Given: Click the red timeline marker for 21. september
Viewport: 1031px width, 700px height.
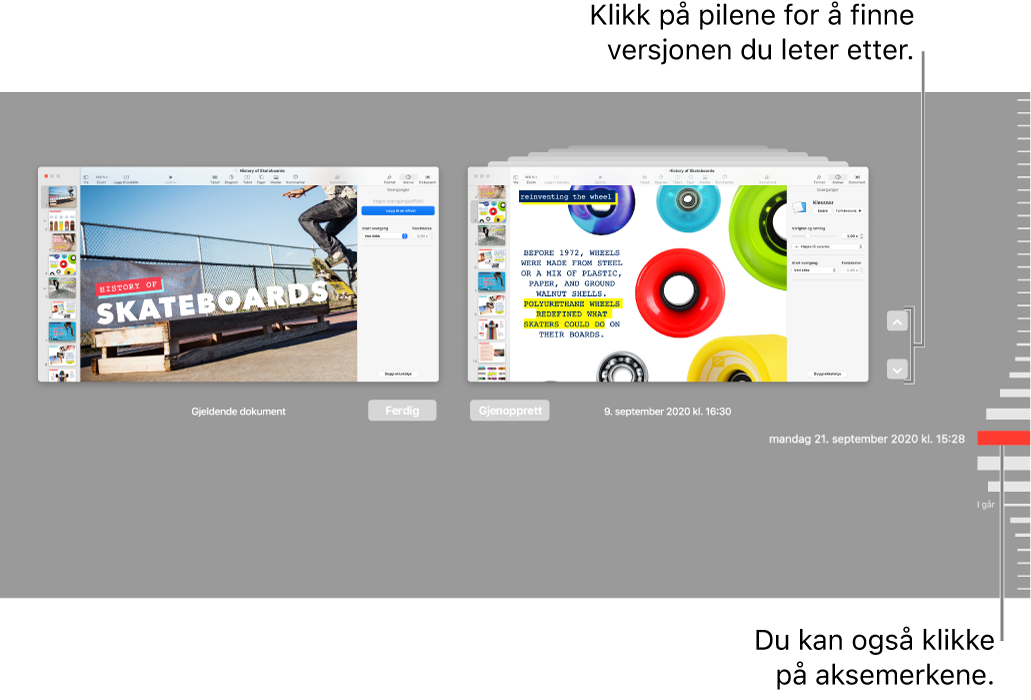Looking at the screenshot, I should [x=1003, y=438].
